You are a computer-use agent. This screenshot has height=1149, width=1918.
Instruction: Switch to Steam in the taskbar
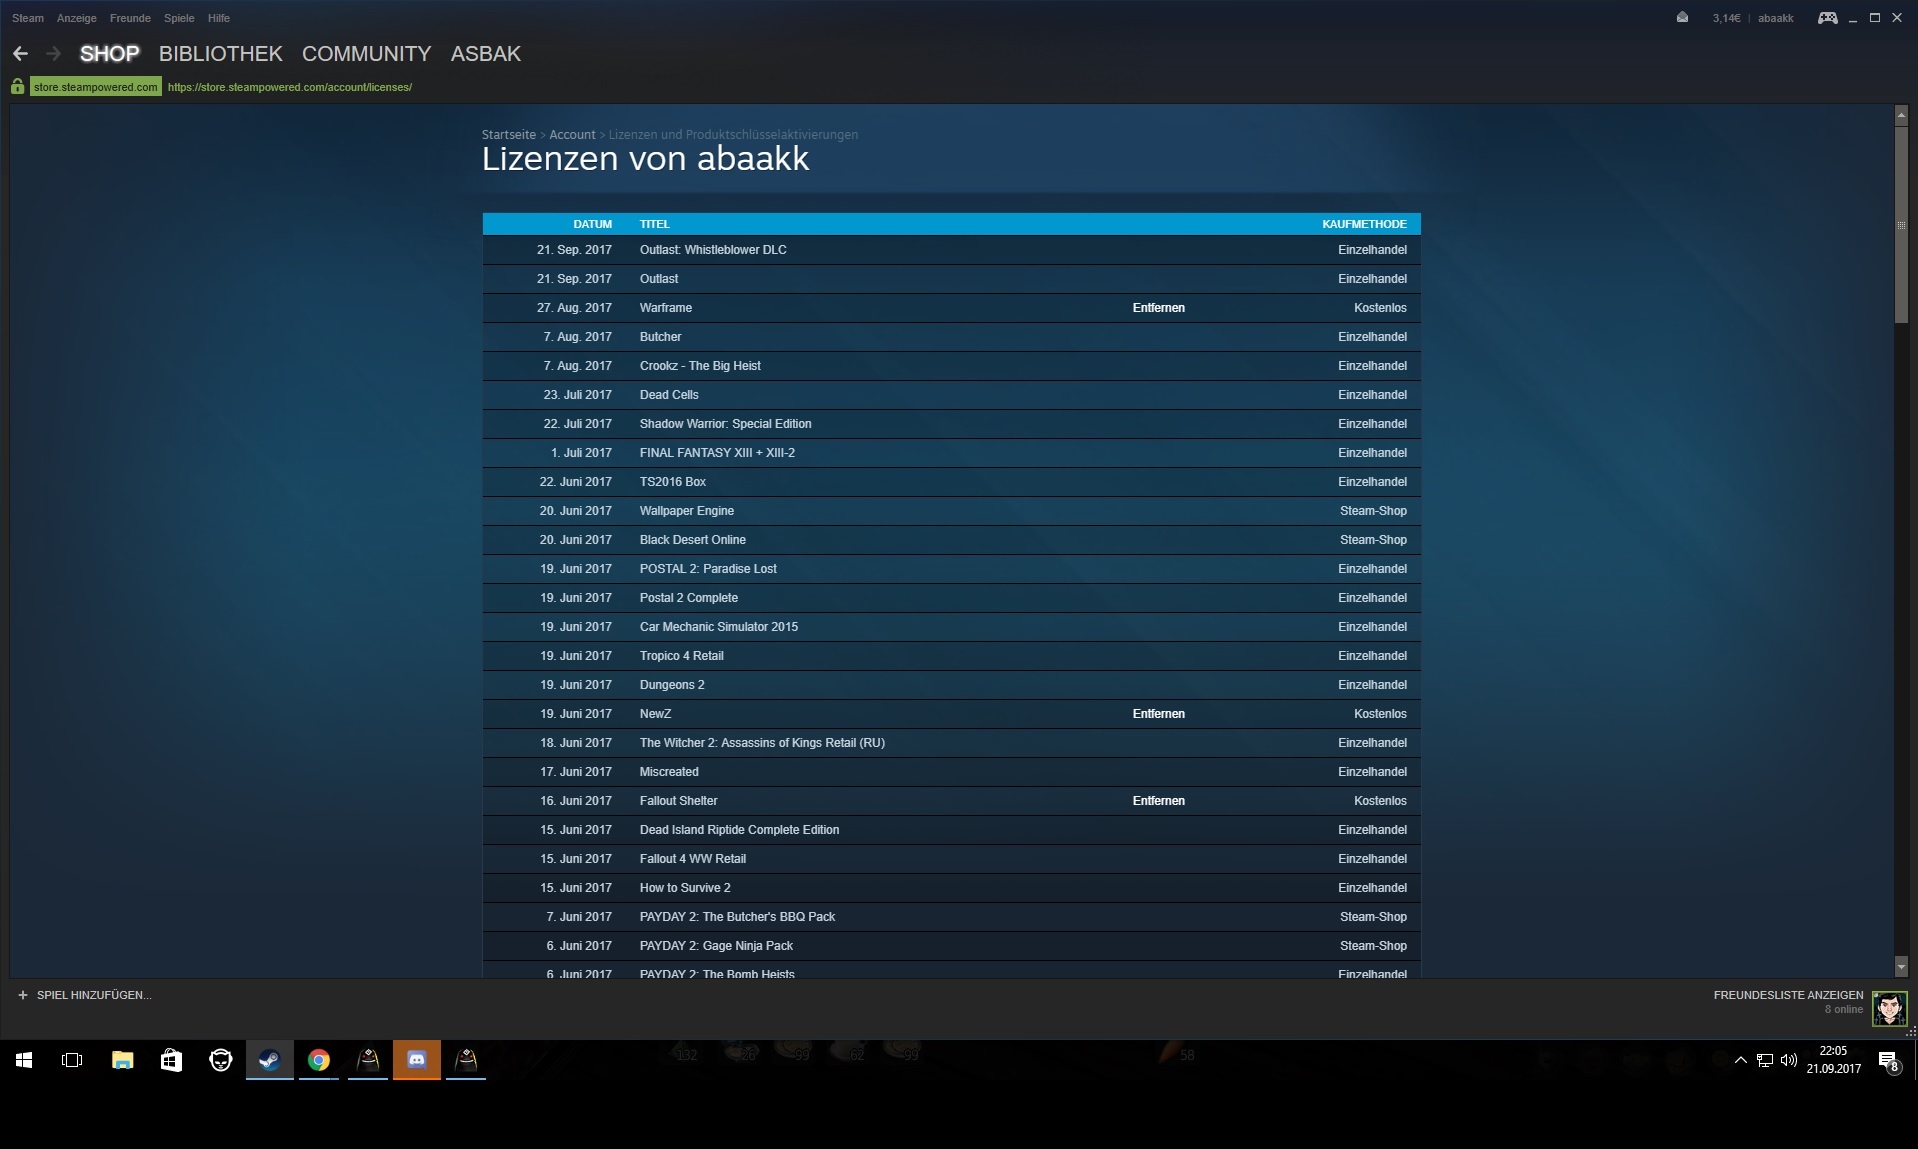click(x=270, y=1060)
